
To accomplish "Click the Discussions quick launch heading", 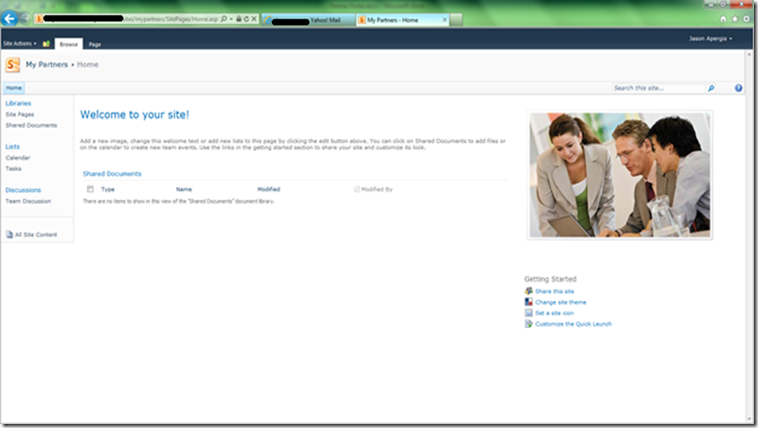I will (23, 190).
